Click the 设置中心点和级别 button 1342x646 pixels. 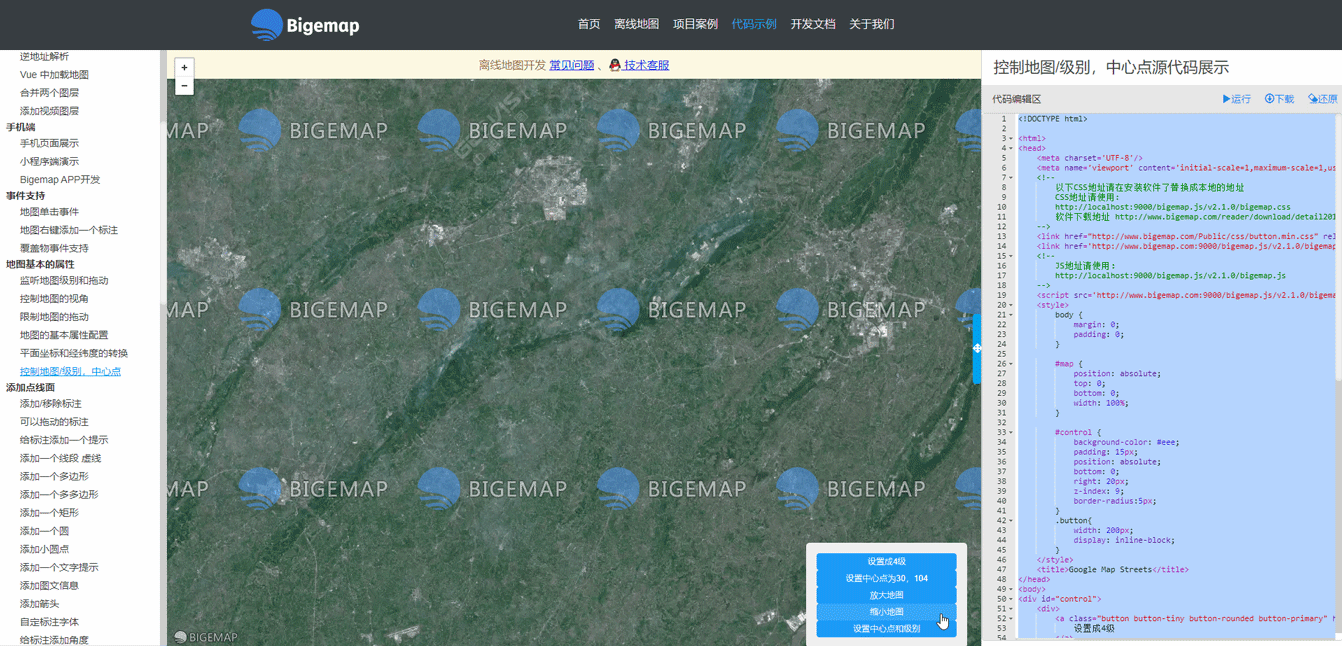pos(886,629)
